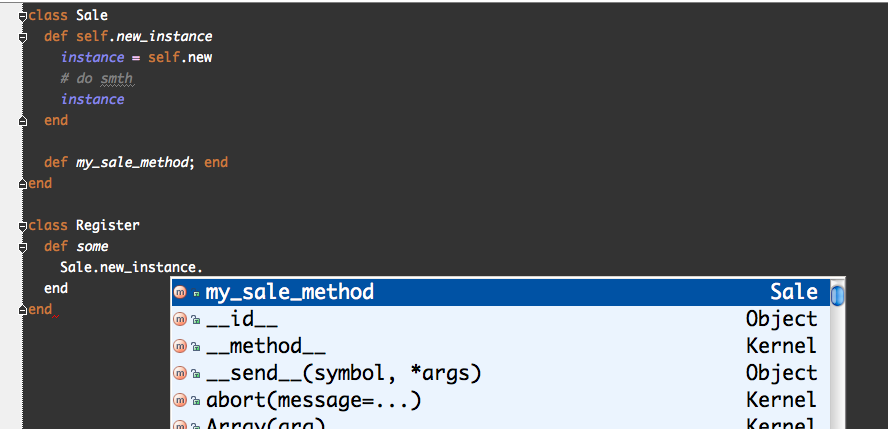Click the public visibility icon next to my_sale_method
The height and width of the screenshot is (429, 888).
tap(196, 294)
